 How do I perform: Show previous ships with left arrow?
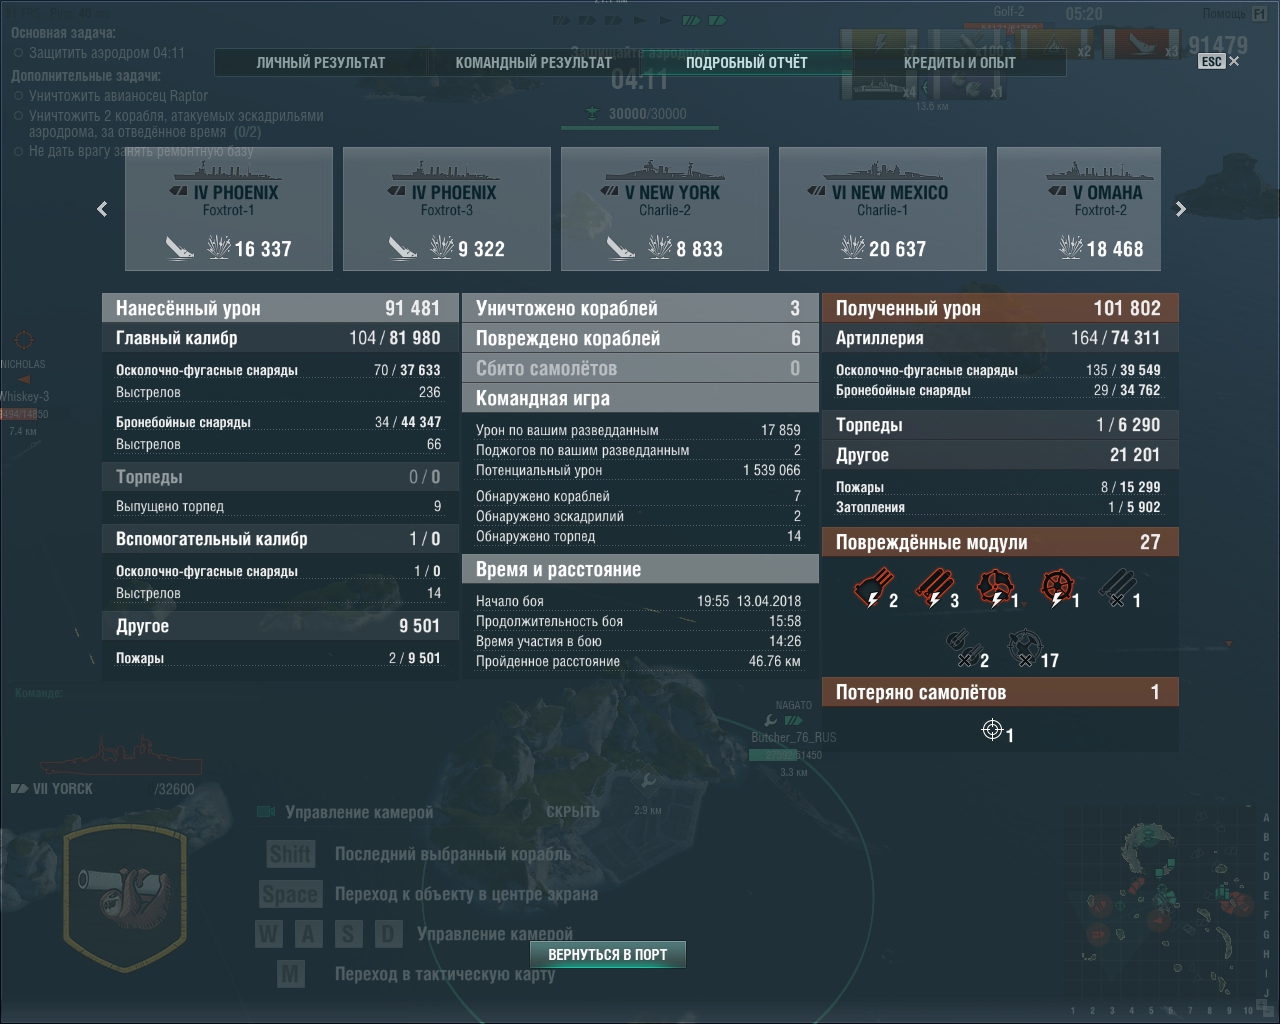coord(102,209)
